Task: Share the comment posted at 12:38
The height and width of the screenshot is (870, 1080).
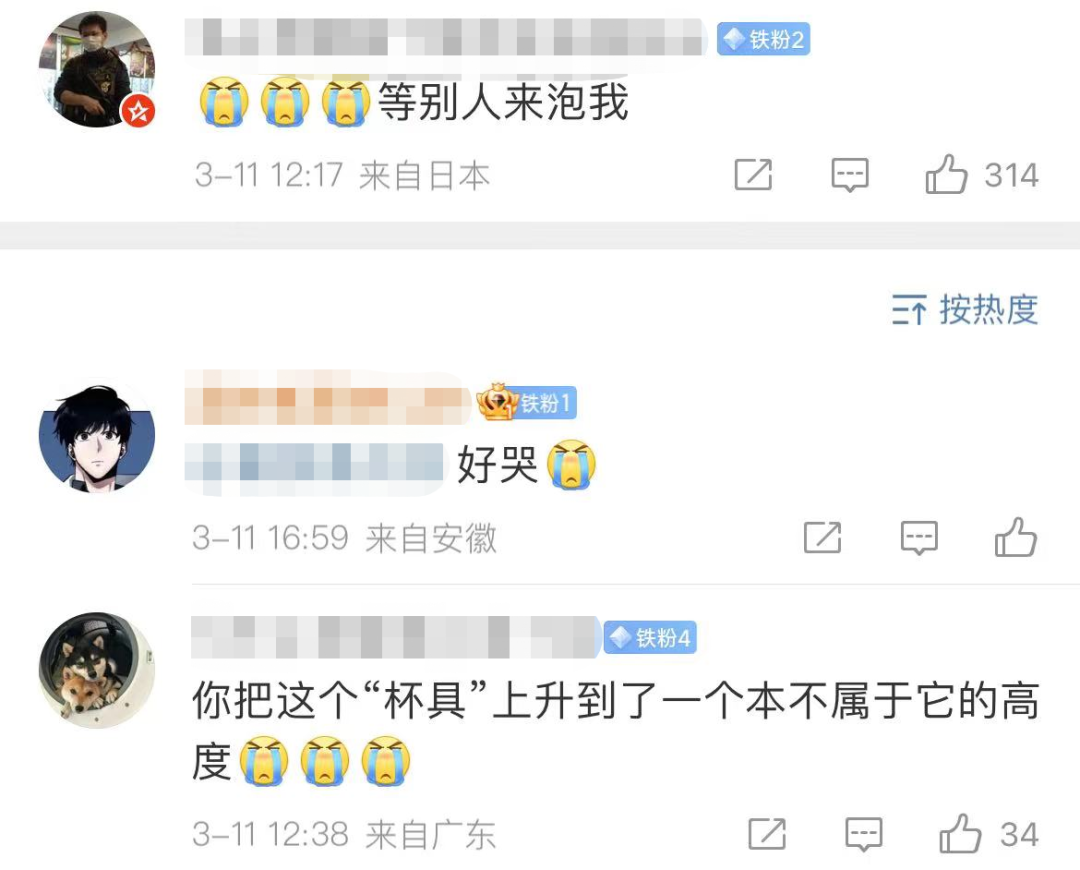Action: [x=767, y=833]
